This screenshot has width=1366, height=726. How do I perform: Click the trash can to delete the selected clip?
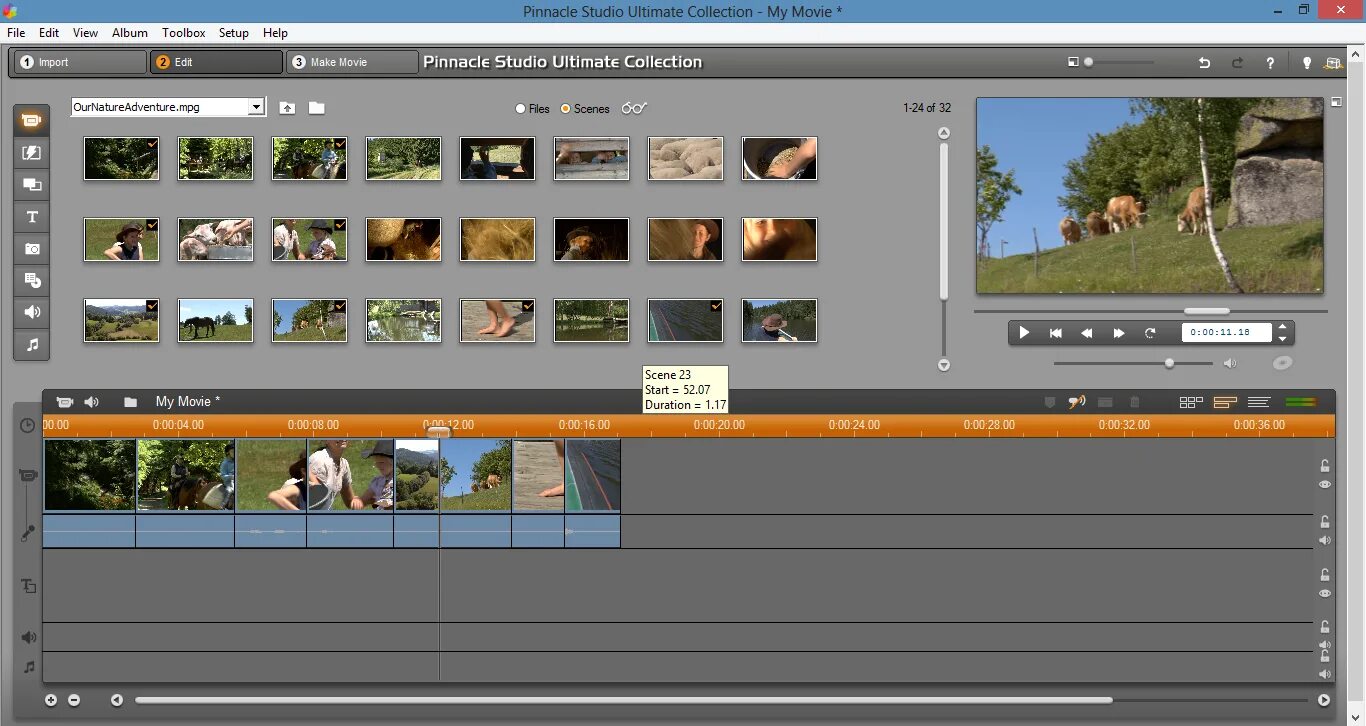point(1134,402)
